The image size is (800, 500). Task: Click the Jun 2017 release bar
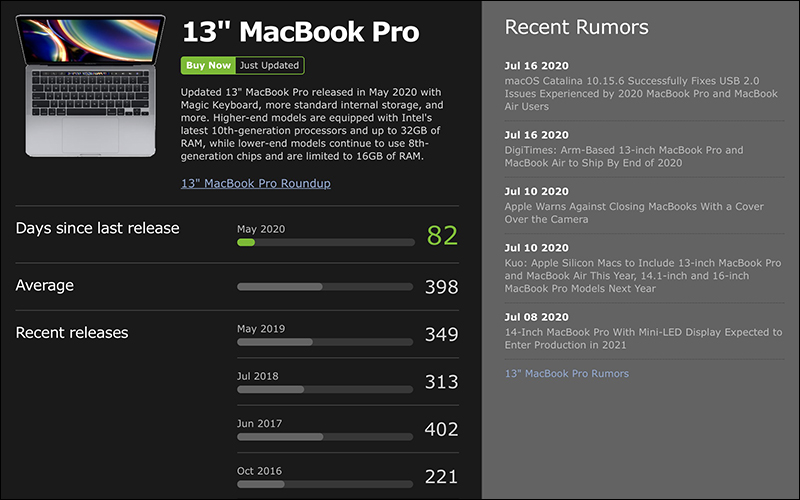click(325, 436)
